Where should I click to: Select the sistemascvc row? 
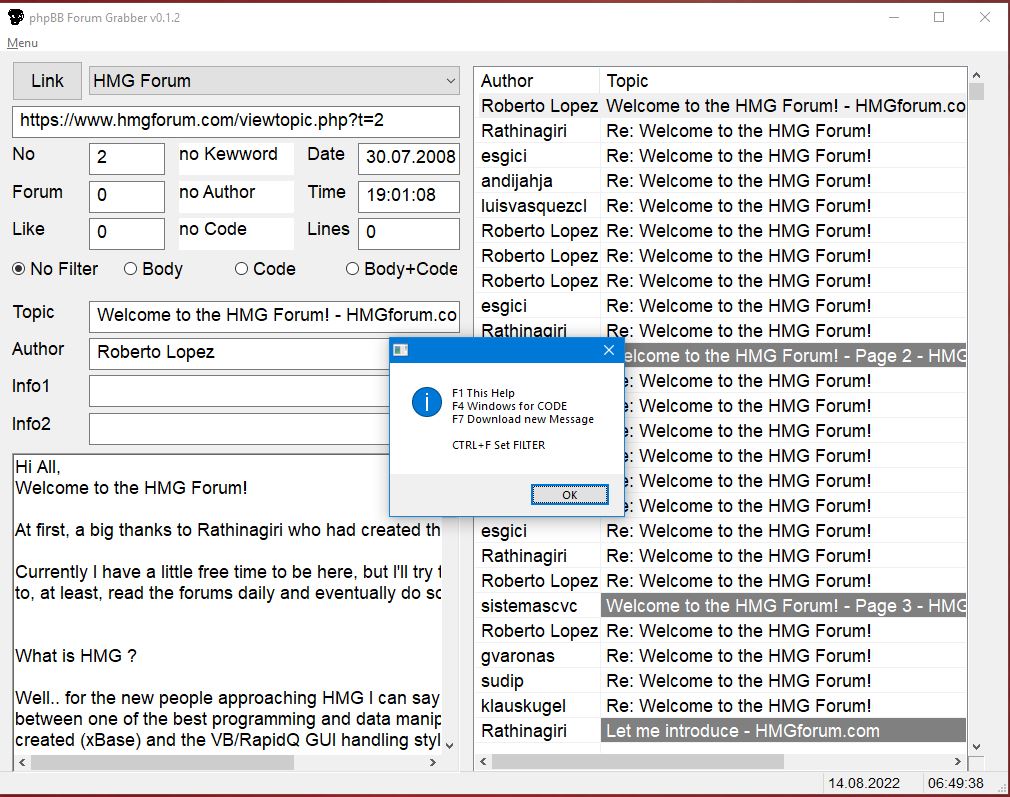click(721, 606)
